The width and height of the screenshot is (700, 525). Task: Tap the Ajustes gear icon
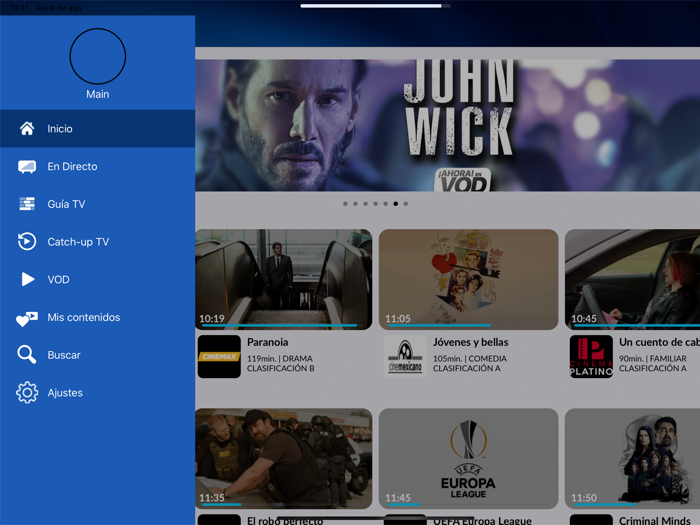click(27, 393)
